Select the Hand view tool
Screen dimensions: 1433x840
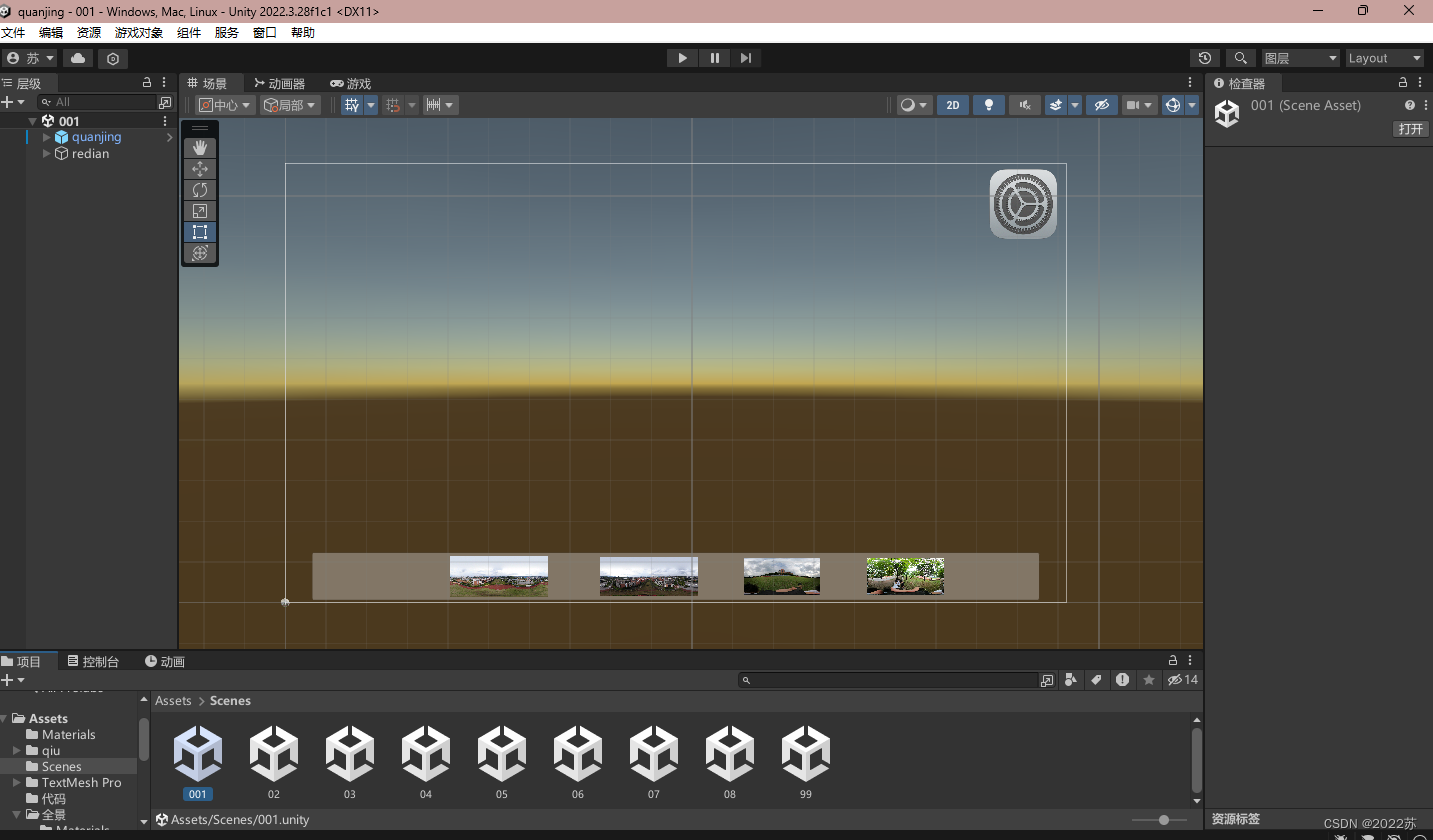200,147
